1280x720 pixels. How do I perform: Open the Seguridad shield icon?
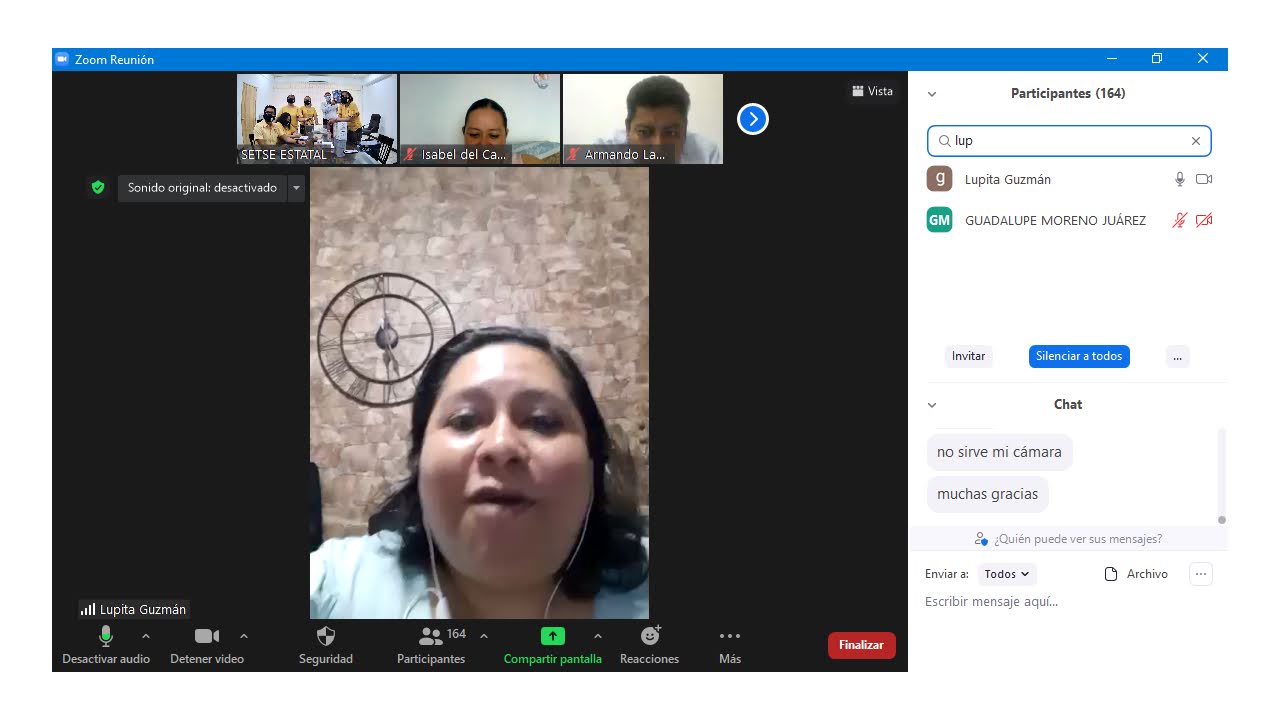[326, 636]
